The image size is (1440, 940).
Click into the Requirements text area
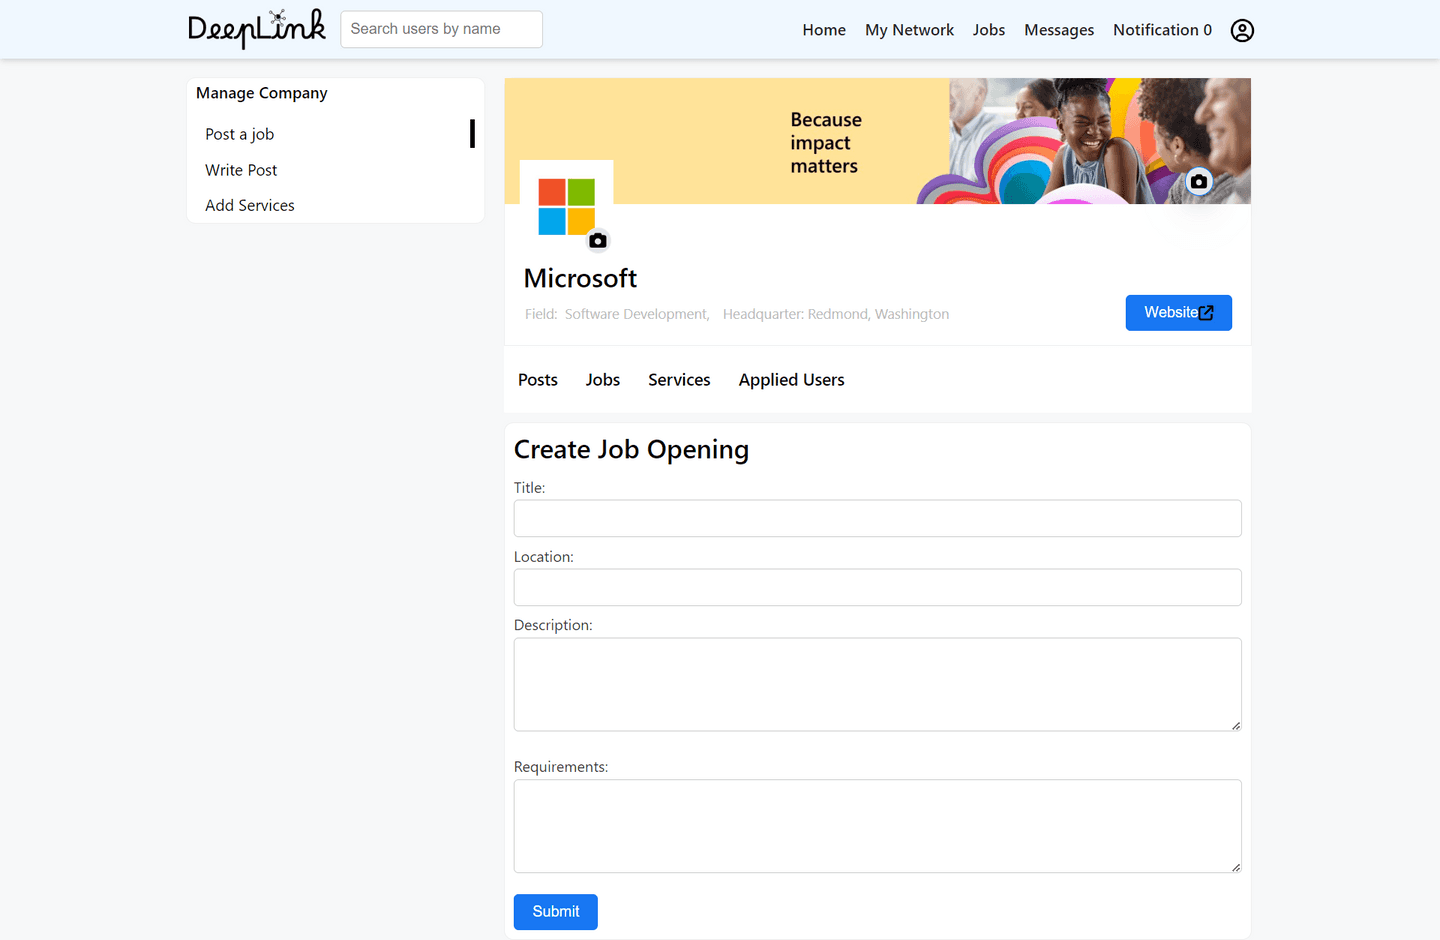(x=878, y=826)
